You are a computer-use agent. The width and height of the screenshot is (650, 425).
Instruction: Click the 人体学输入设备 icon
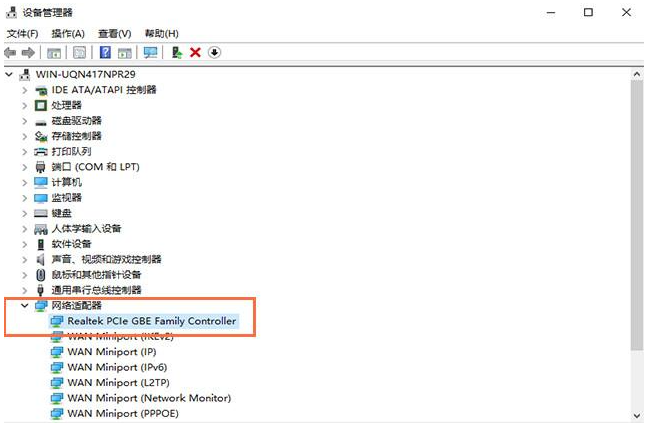pyautogui.click(x=41, y=229)
